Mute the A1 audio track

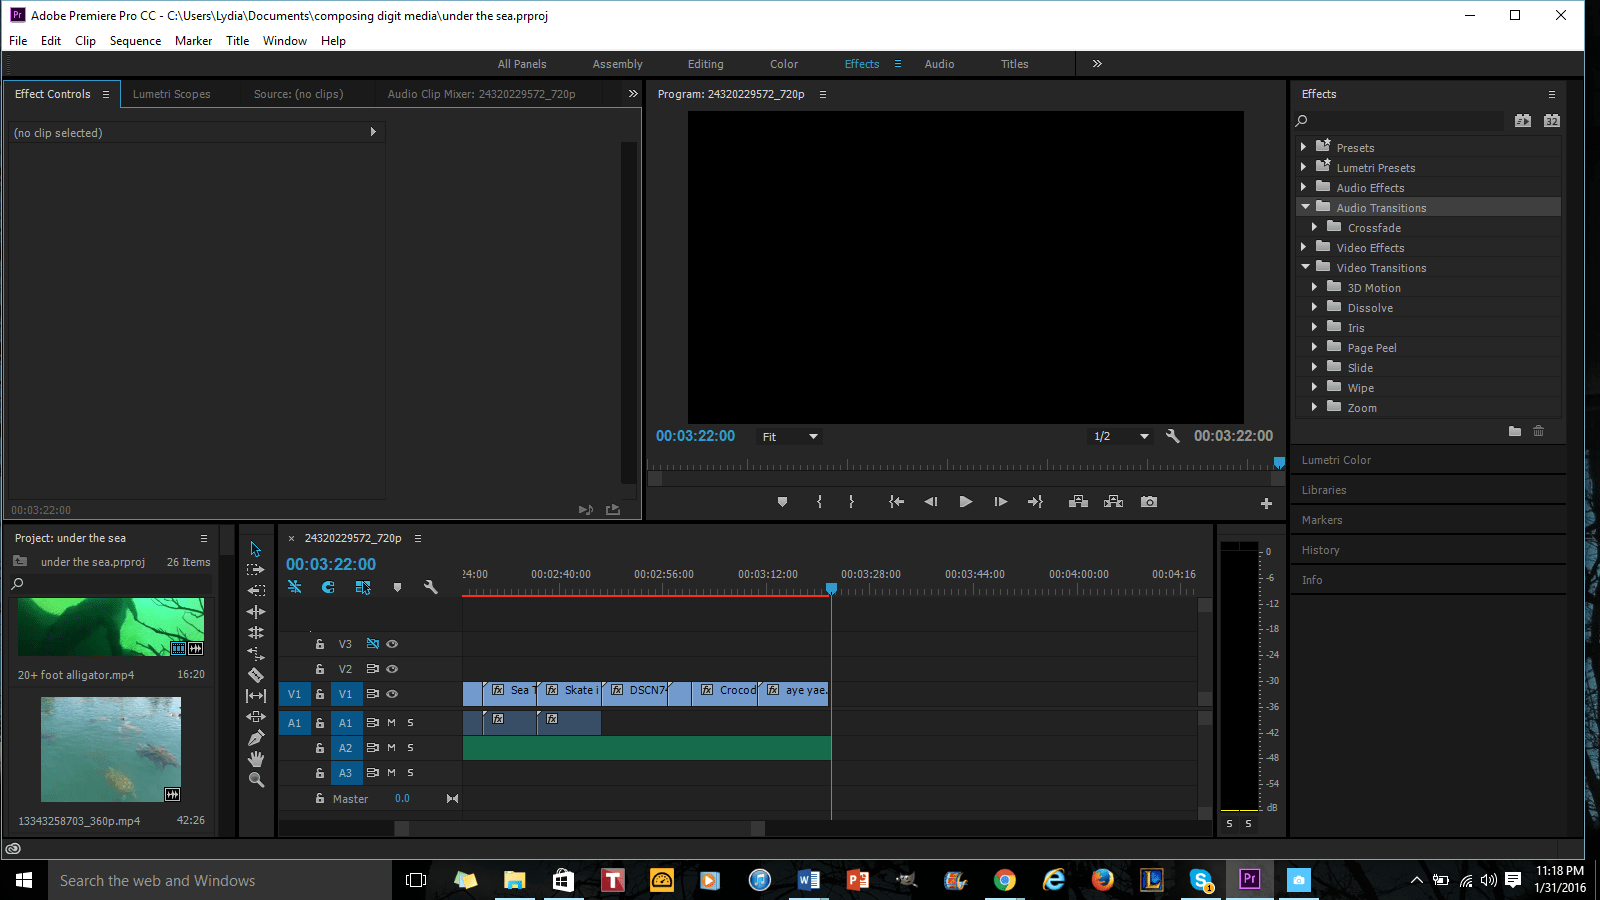392,723
